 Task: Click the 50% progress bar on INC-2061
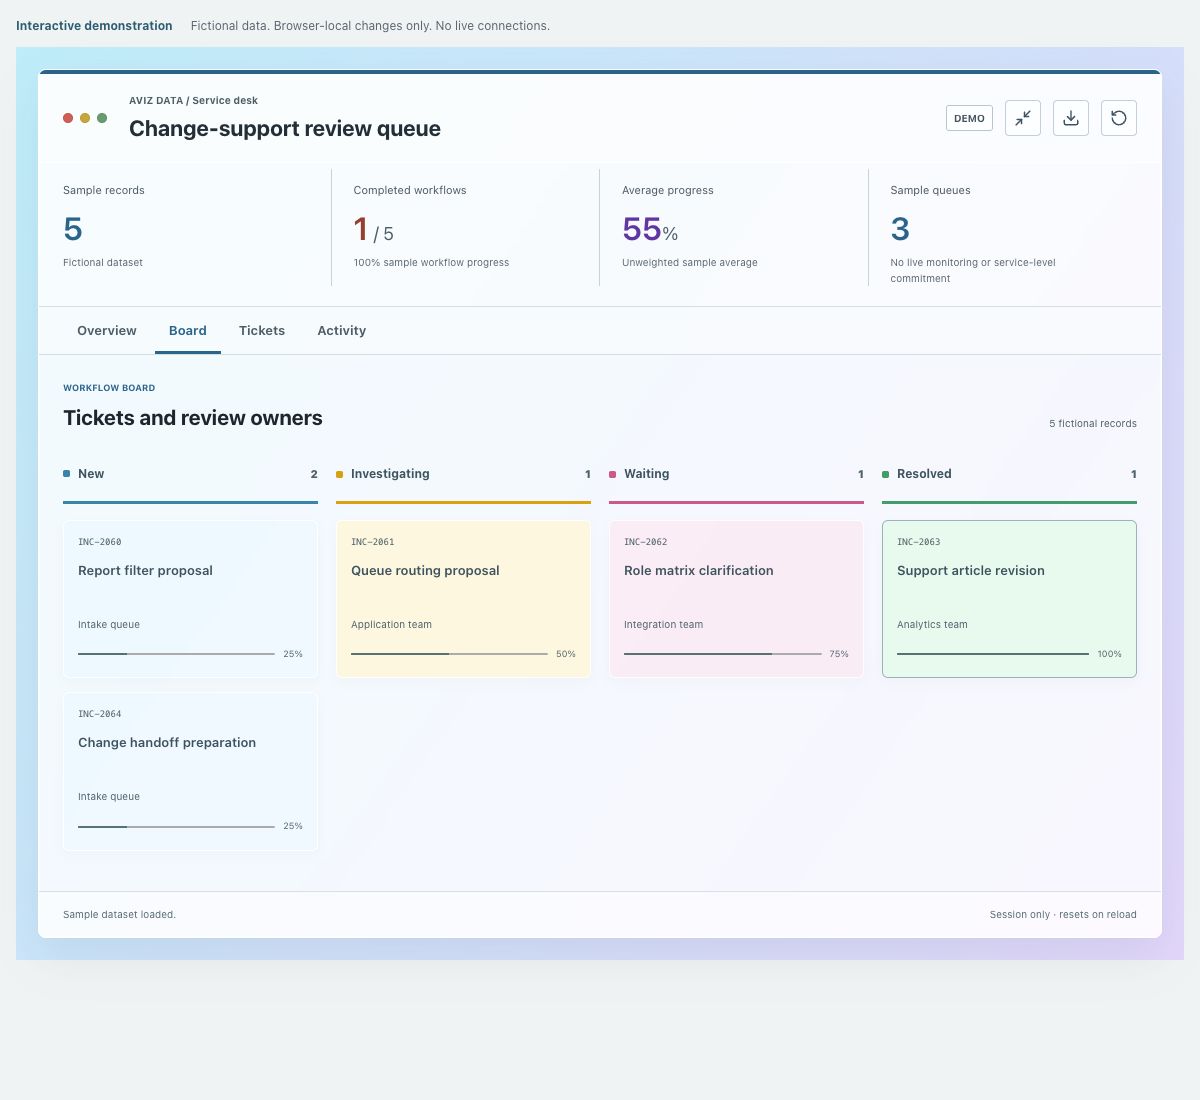[449, 654]
